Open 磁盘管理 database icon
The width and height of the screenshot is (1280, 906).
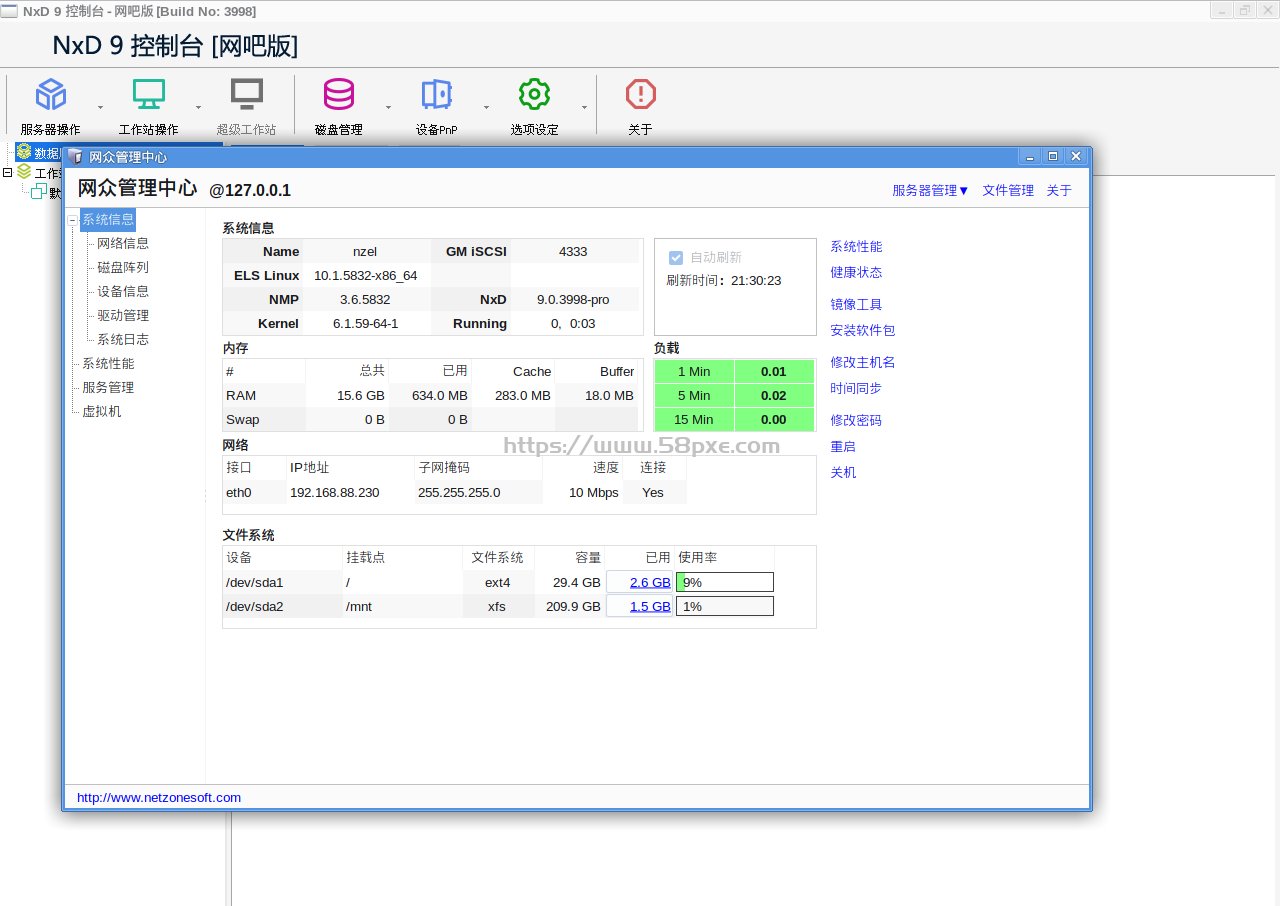coord(339,95)
